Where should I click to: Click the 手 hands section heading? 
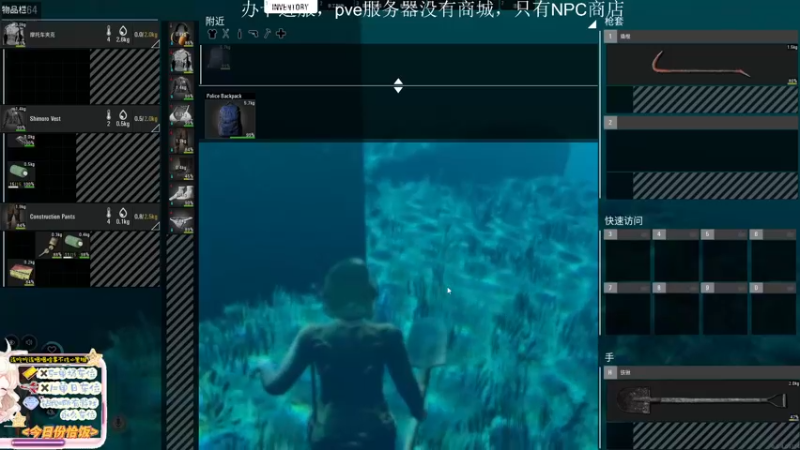(x=609, y=358)
